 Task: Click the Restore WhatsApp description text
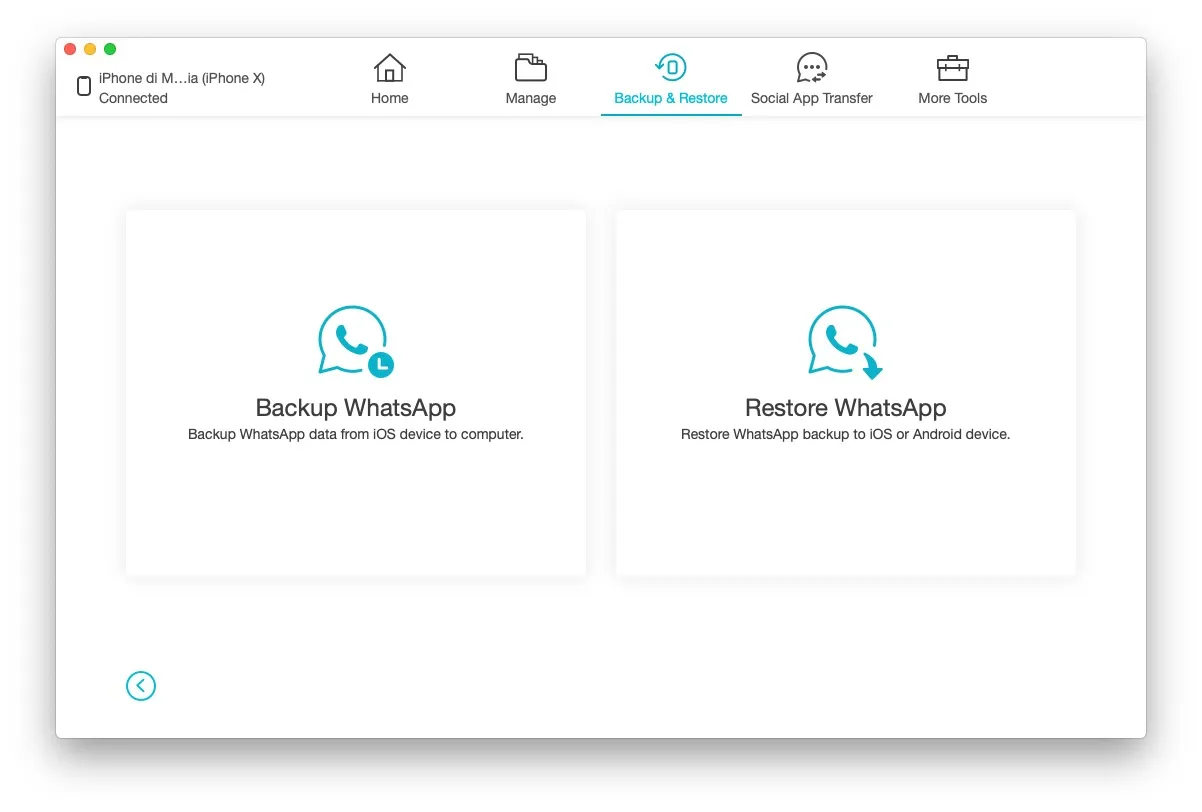(844, 434)
